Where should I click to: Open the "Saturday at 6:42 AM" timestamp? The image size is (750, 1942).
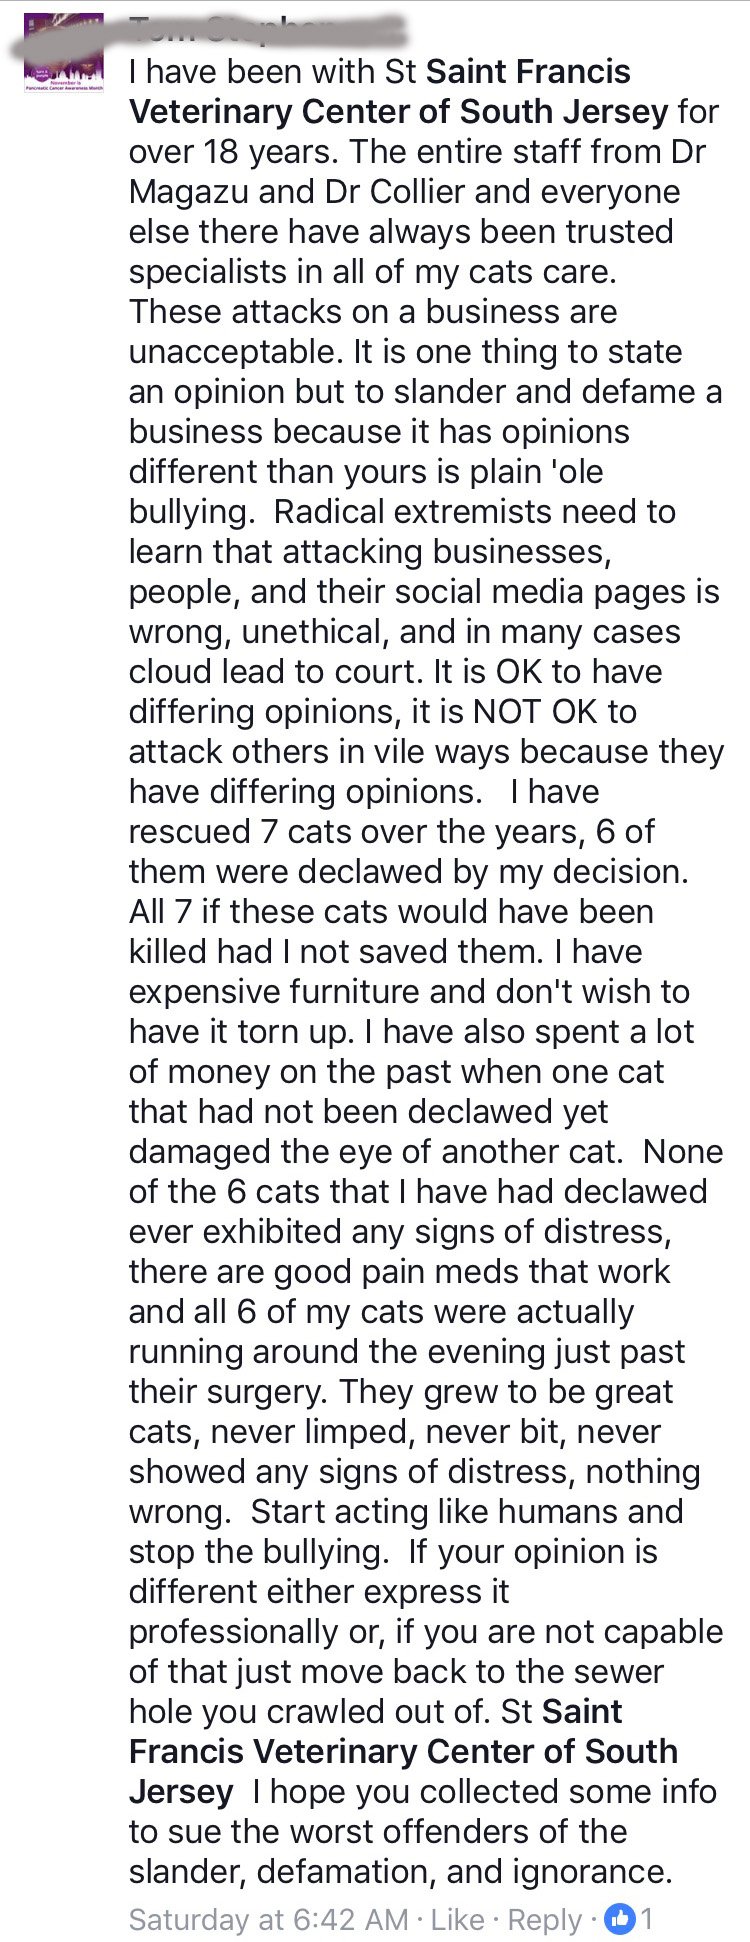[x=268, y=1919]
